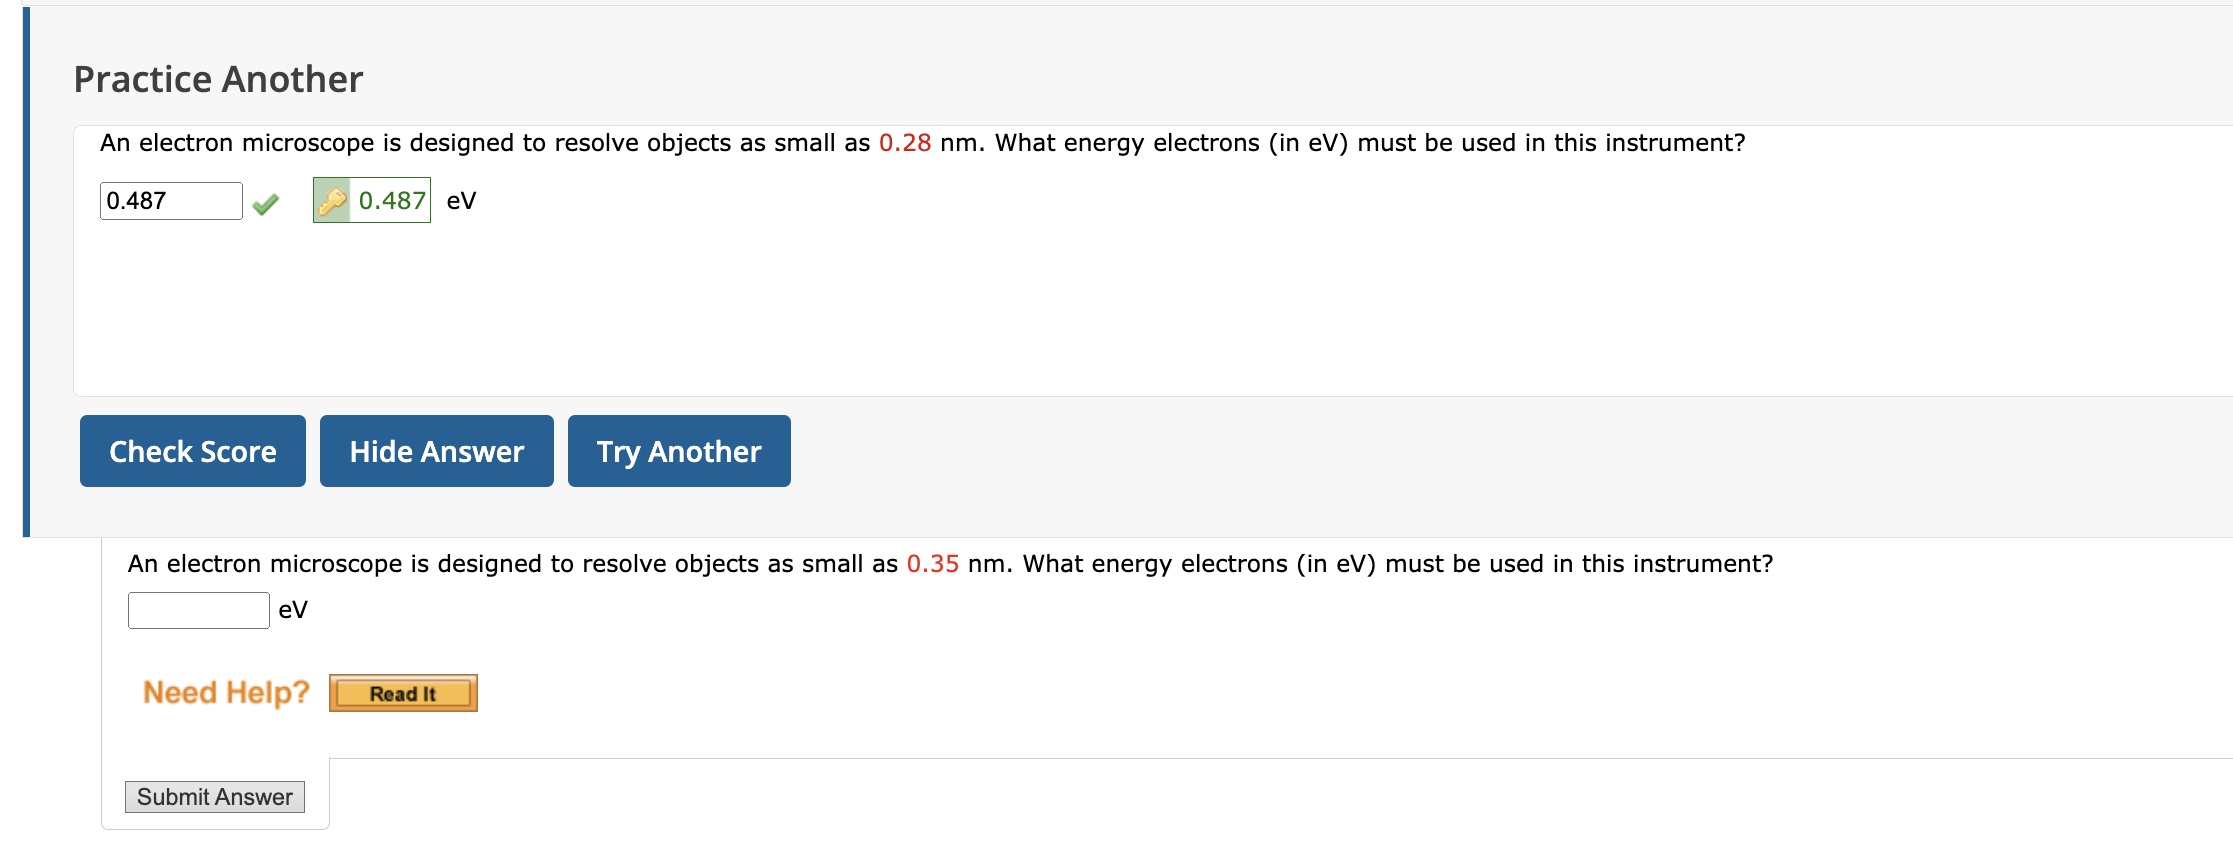
Task: Click the key icon showing the answer
Action: tap(333, 199)
